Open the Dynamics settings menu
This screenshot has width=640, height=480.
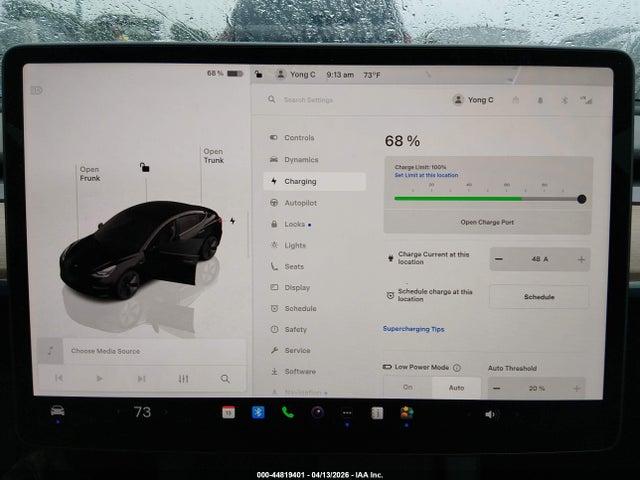(294, 160)
